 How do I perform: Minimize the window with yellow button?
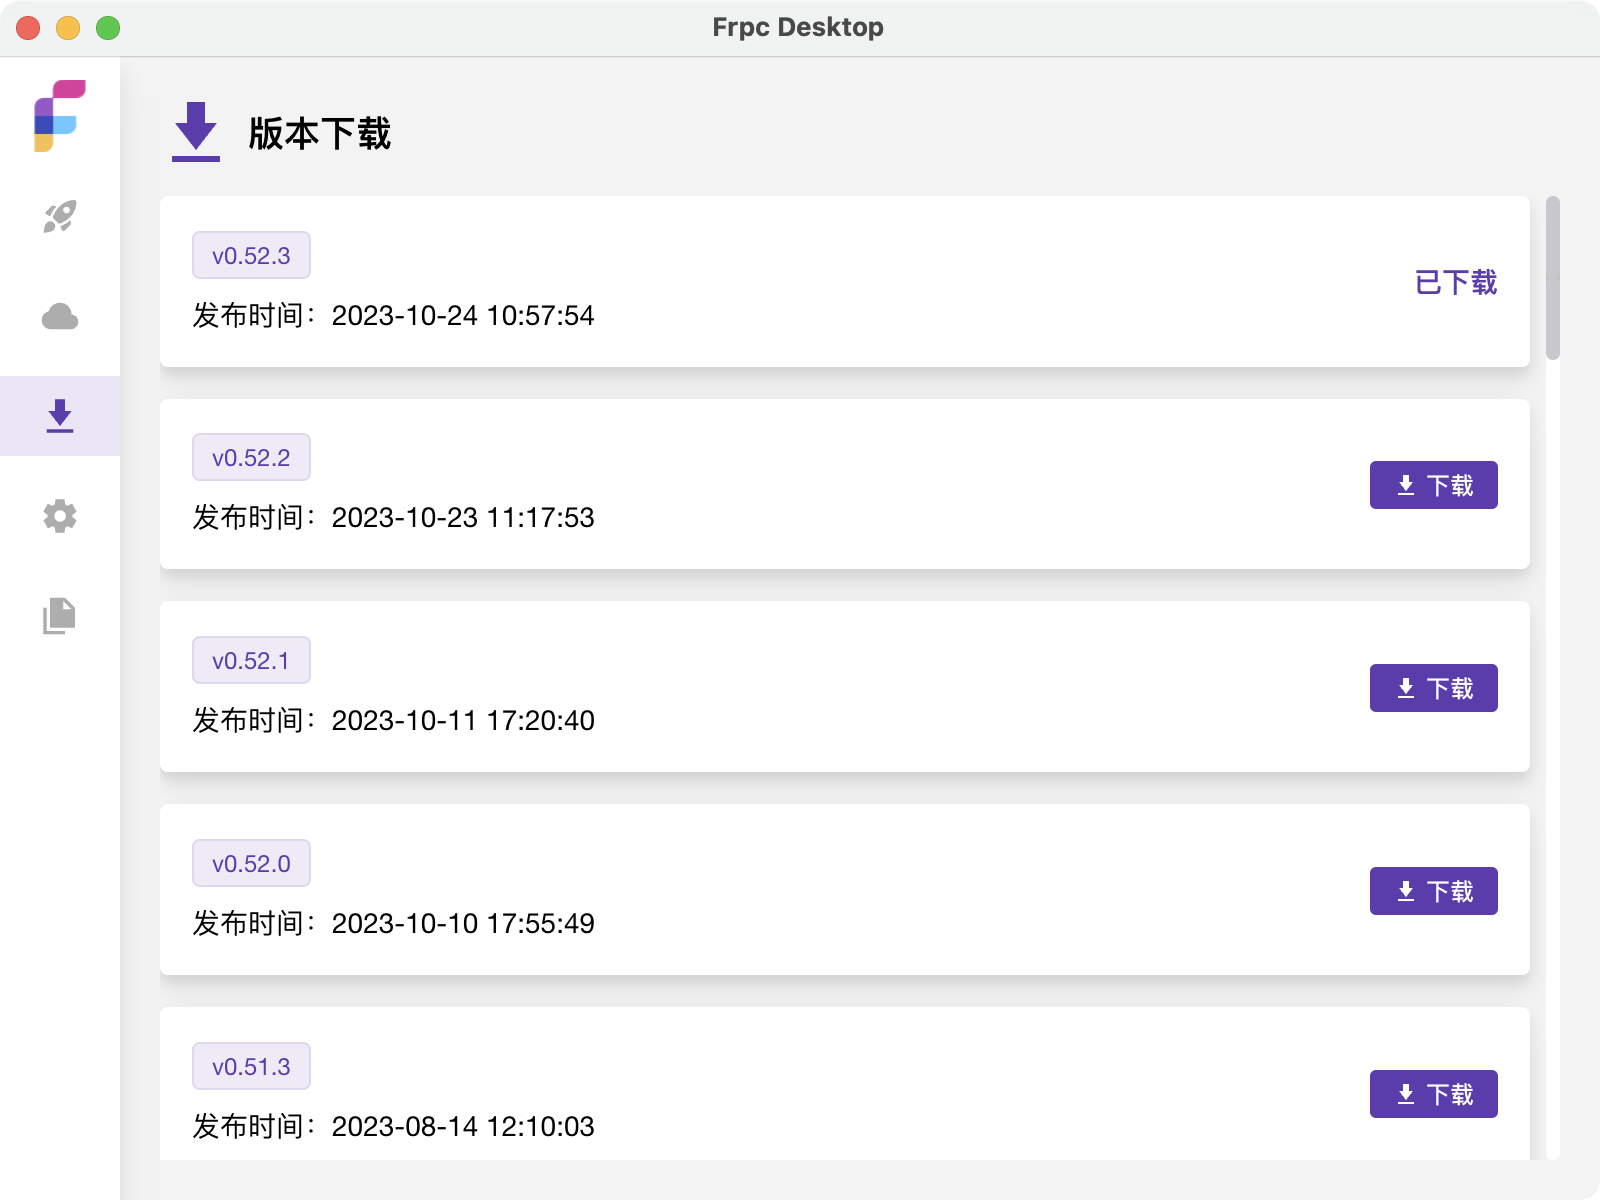(68, 28)
